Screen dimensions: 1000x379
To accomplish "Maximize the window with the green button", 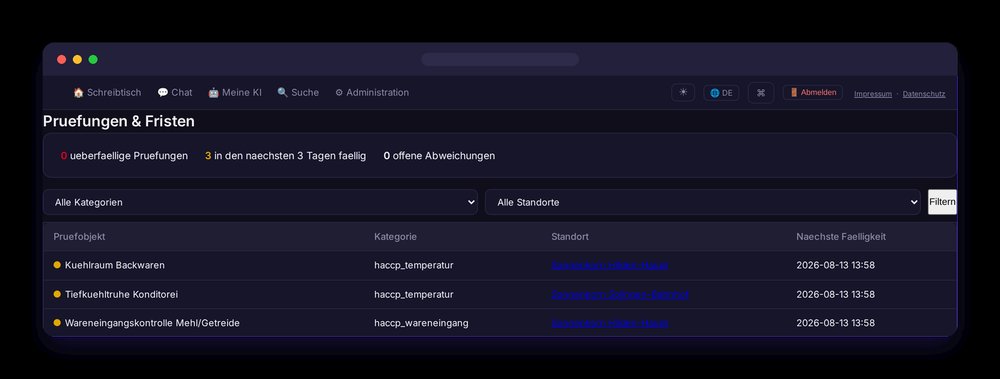I will click(x=93, y=59).
